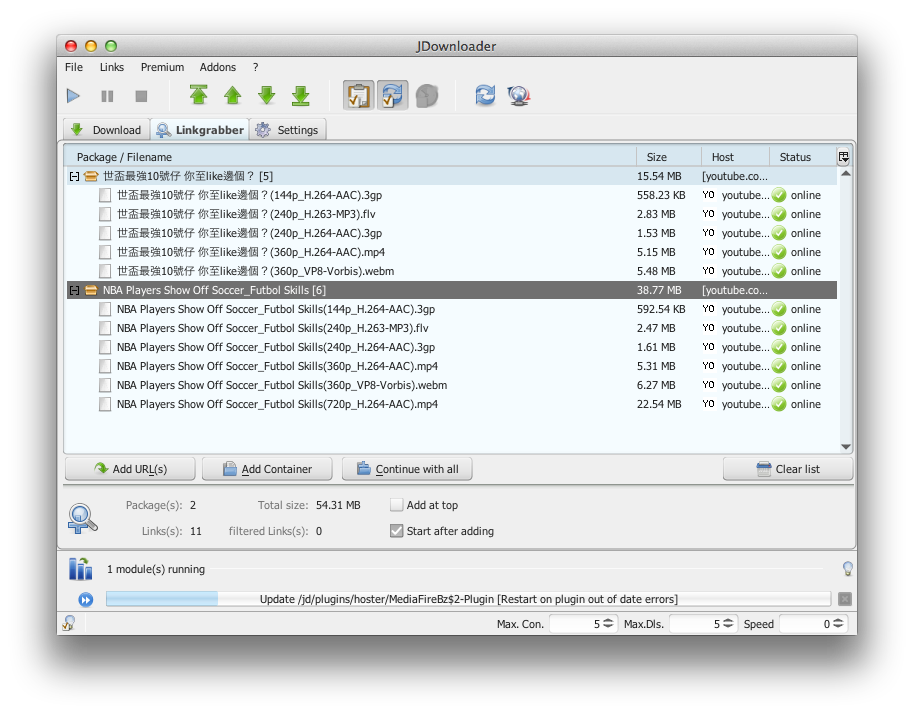Open the ? help menu
The image size is (914, 714).
click(x=255, y=67)
